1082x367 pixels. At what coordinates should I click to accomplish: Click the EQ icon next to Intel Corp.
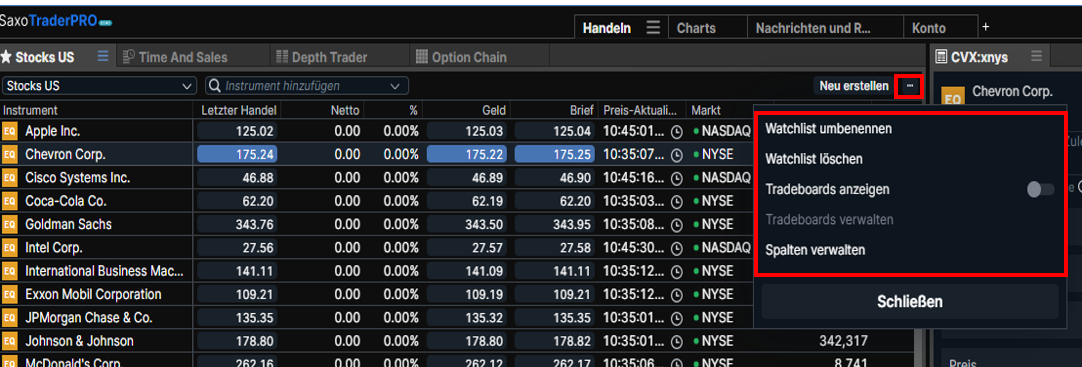pos(10,248)
